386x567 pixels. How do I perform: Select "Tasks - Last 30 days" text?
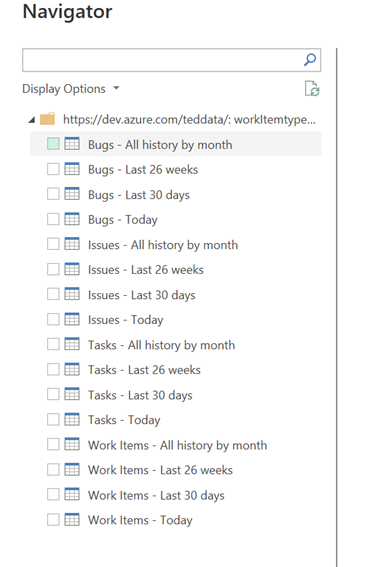point(140,395)
